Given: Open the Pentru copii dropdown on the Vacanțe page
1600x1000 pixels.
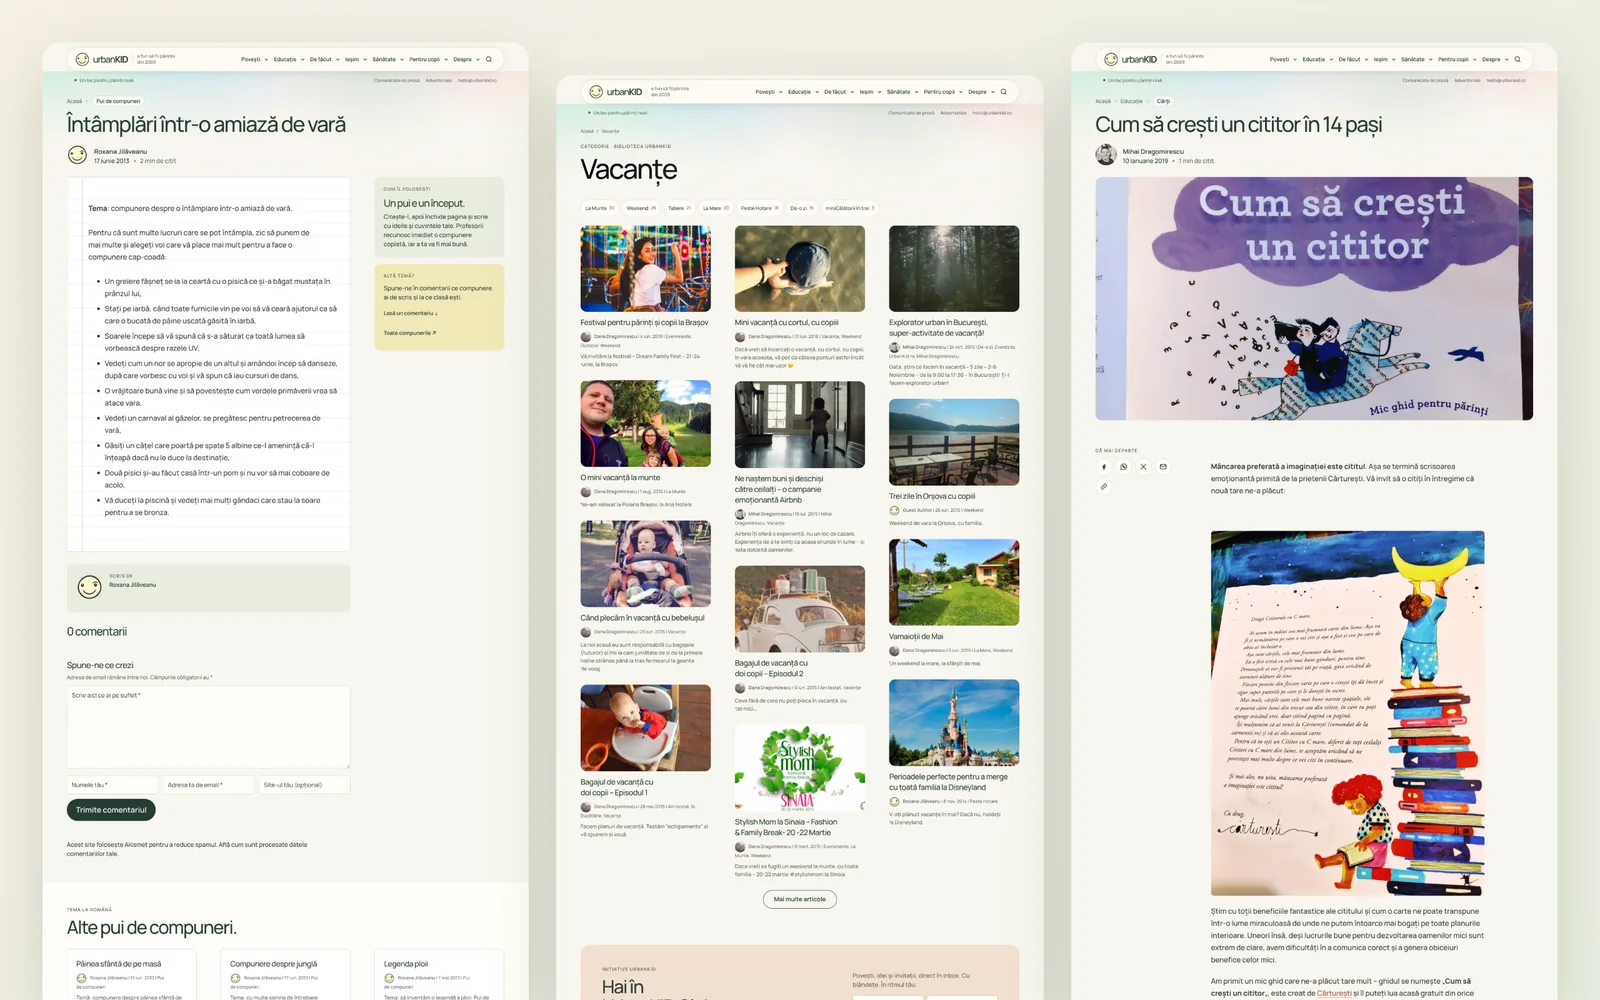Looking at the screenshot, I should pos(942,92).
